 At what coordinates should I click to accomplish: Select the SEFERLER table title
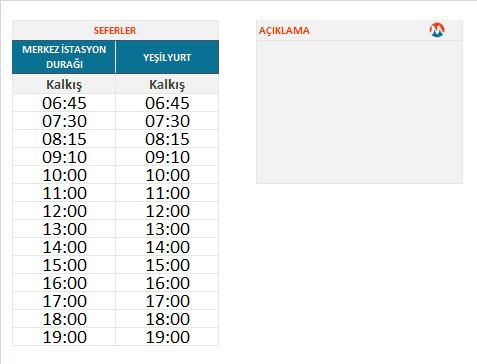[115, 31]
